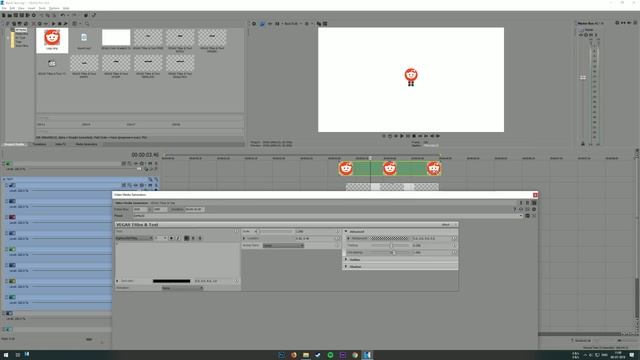Align text right in Titles & Text
This screenshot has height=360, width=640.
pos(200,238)
